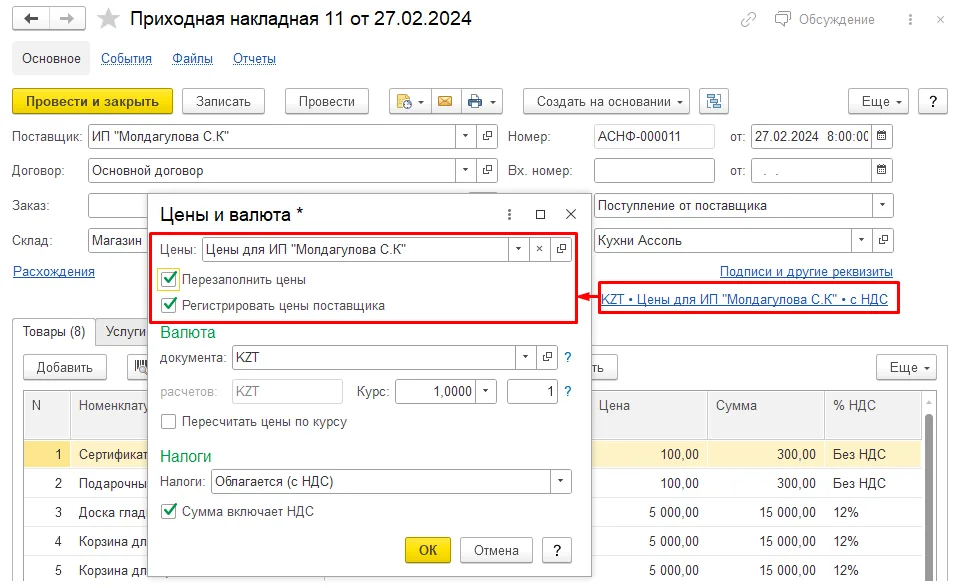Expand the Налоги taxation dropdown

pyautogui.click(x=560, y=481)
